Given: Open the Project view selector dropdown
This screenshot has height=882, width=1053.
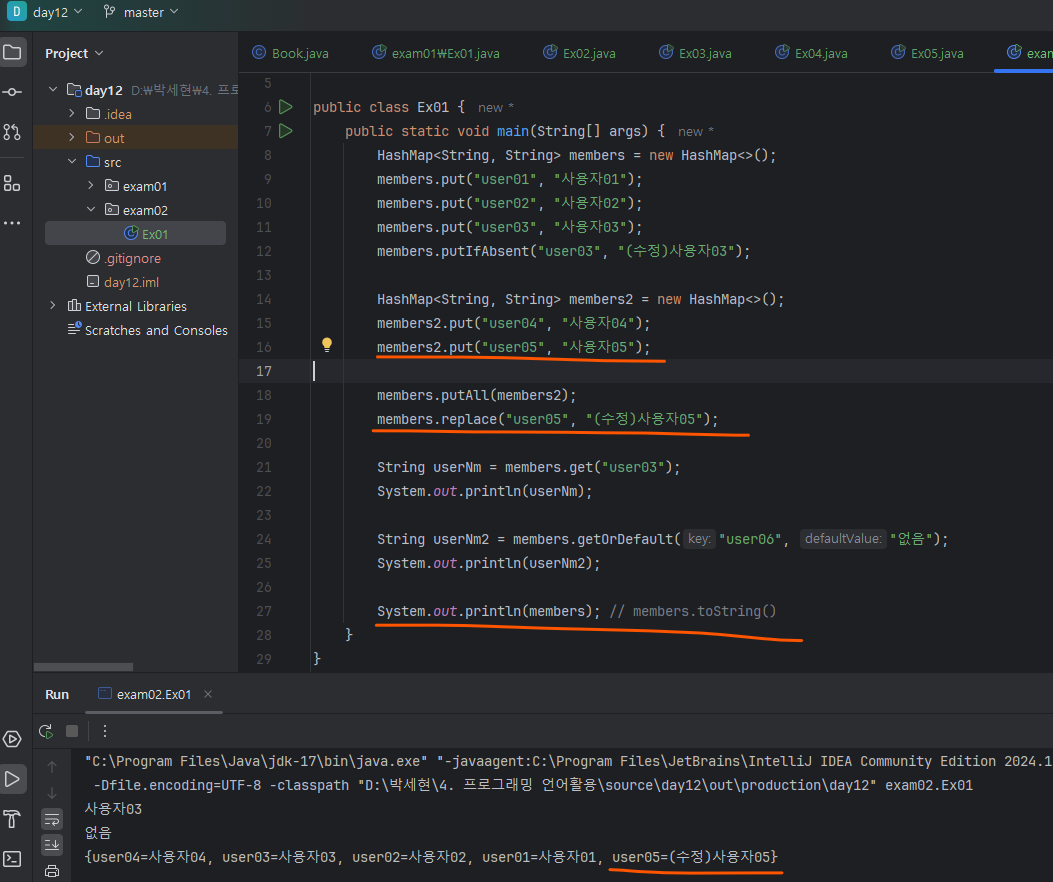Looking at the screenshot, I should [74, 53].
